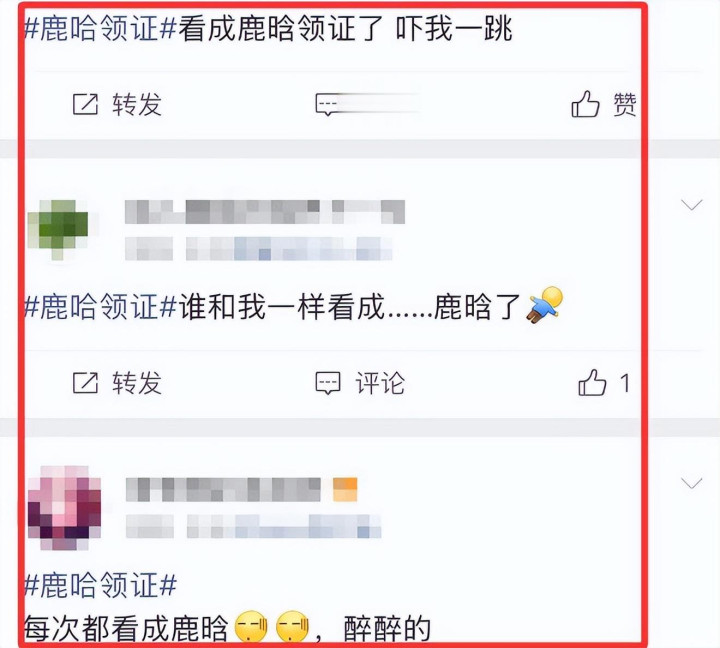Like the first post with thumbs-up icon
Viewport: 720px width, 648px height.
[585, 104]
